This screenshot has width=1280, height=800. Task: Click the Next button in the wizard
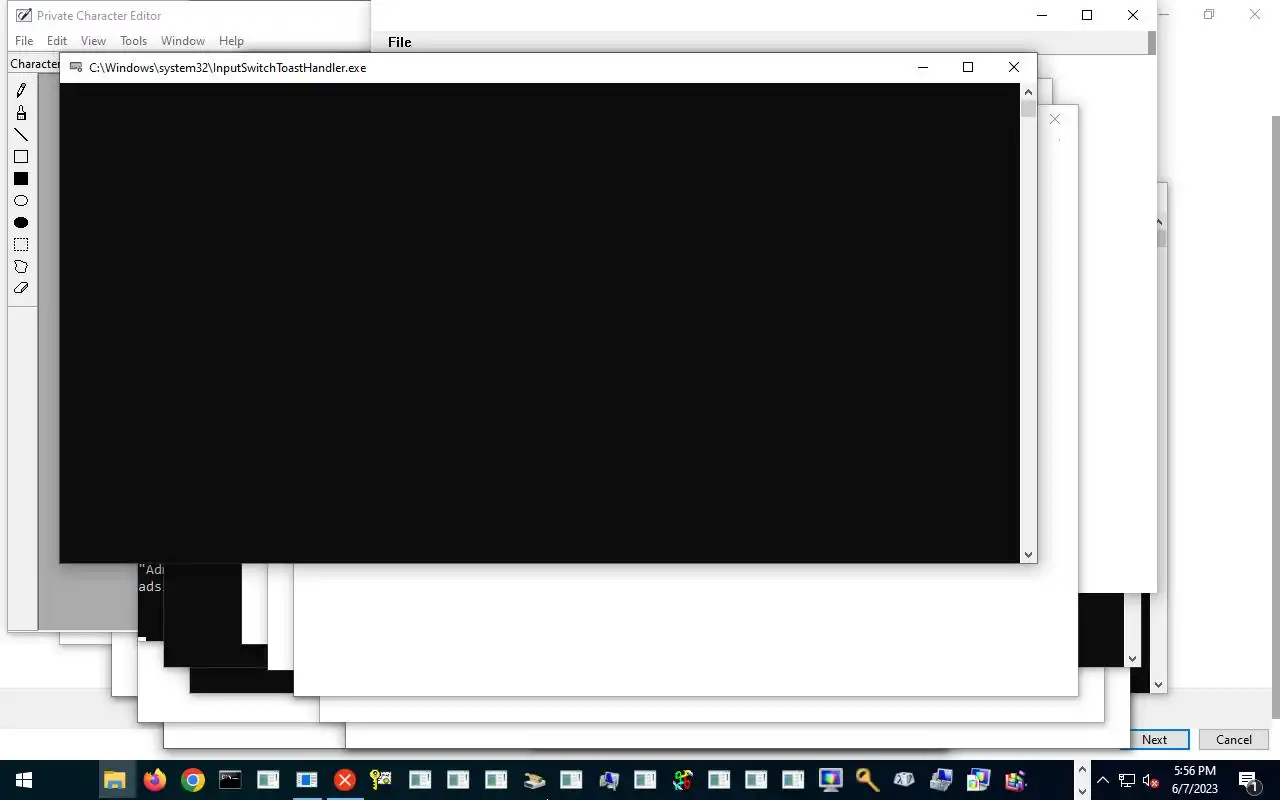coord(1154,740)
